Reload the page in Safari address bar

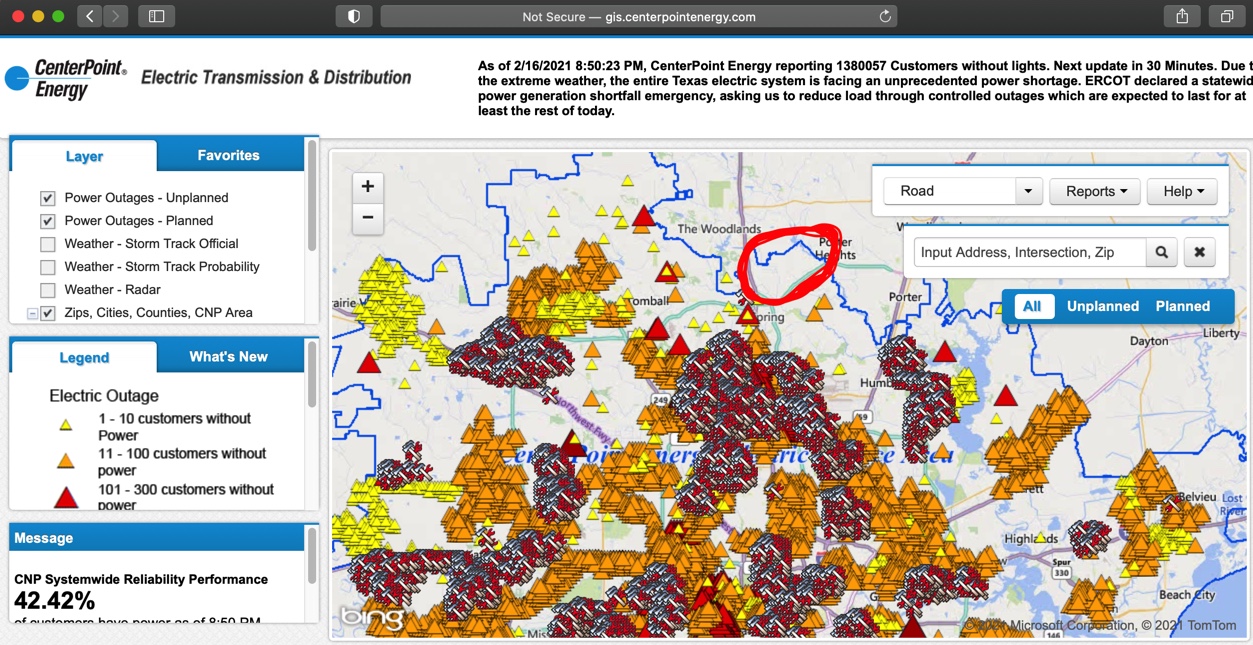click(x=884, y=17)
